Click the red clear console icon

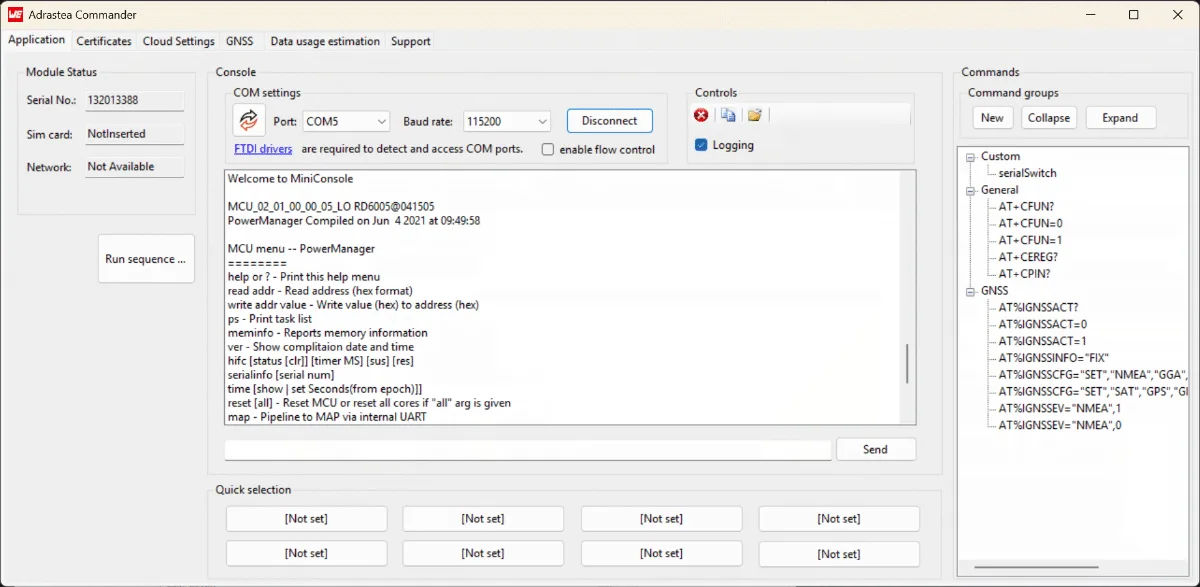tap(701, 115)
